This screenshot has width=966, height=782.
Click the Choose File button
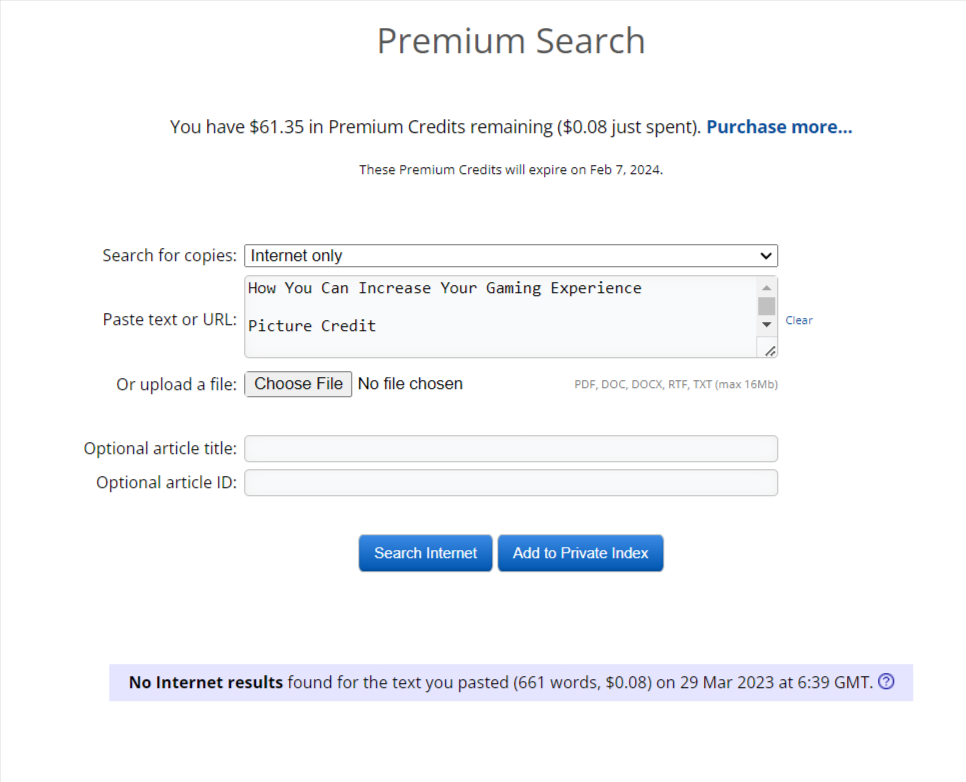point(298,384)
